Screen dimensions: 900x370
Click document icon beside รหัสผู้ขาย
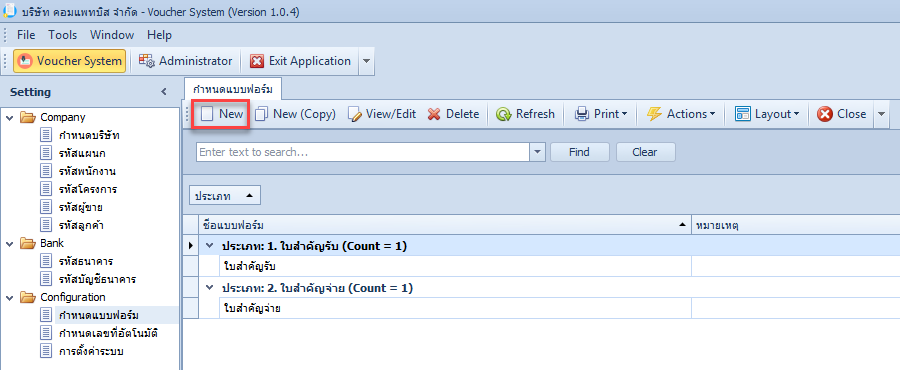coord(46,207)
